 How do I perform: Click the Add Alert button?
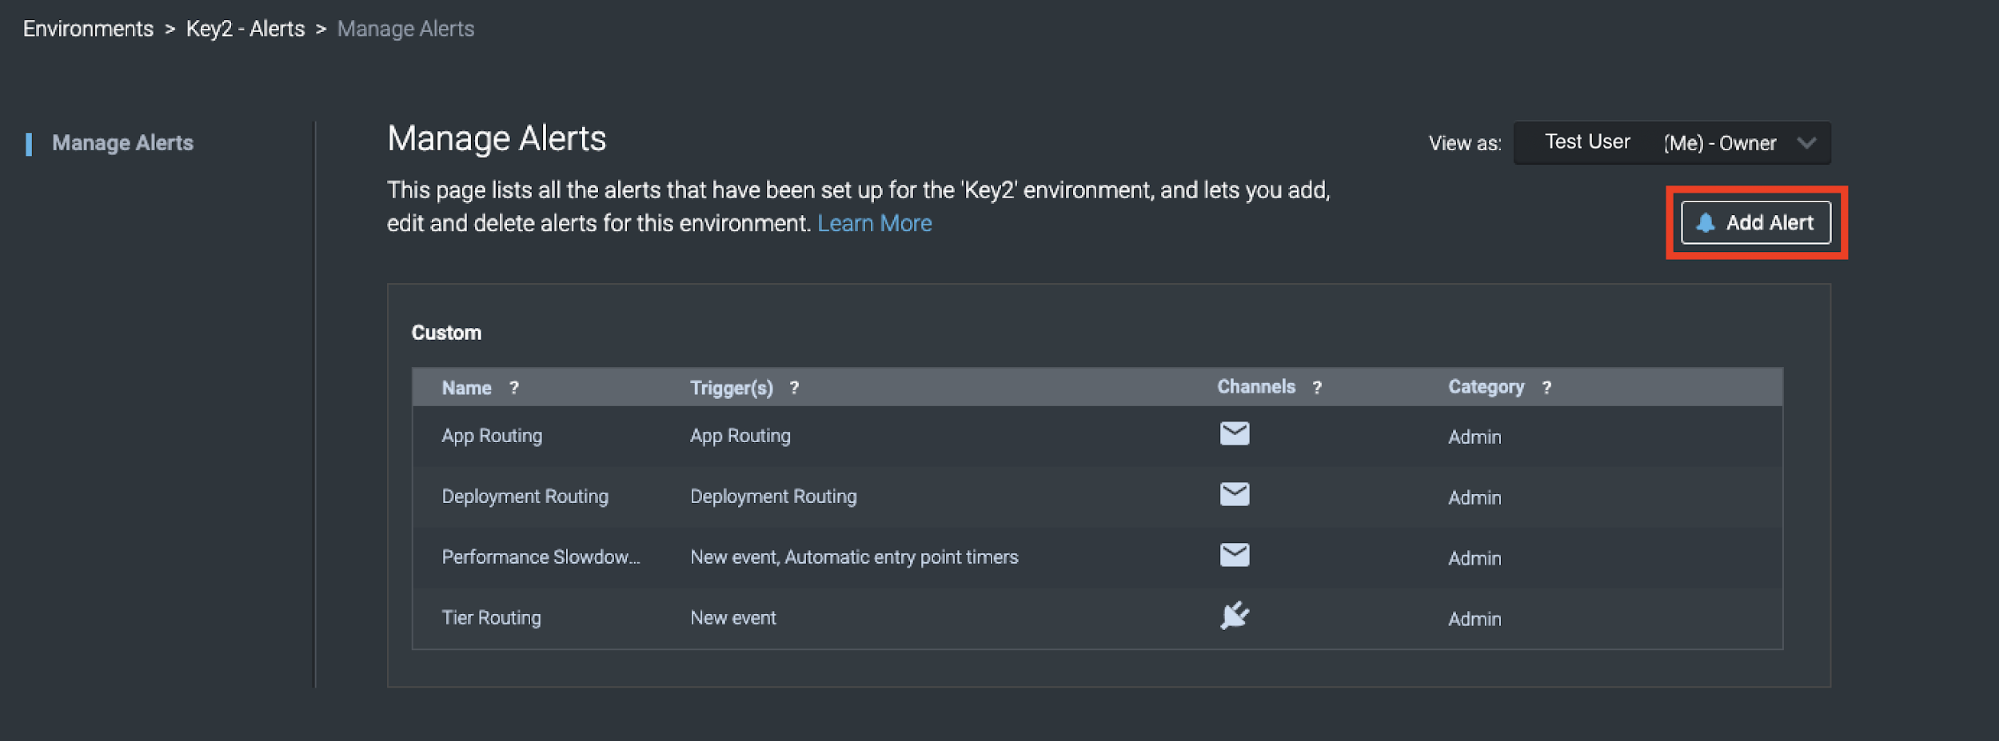tap(1755, 223)
